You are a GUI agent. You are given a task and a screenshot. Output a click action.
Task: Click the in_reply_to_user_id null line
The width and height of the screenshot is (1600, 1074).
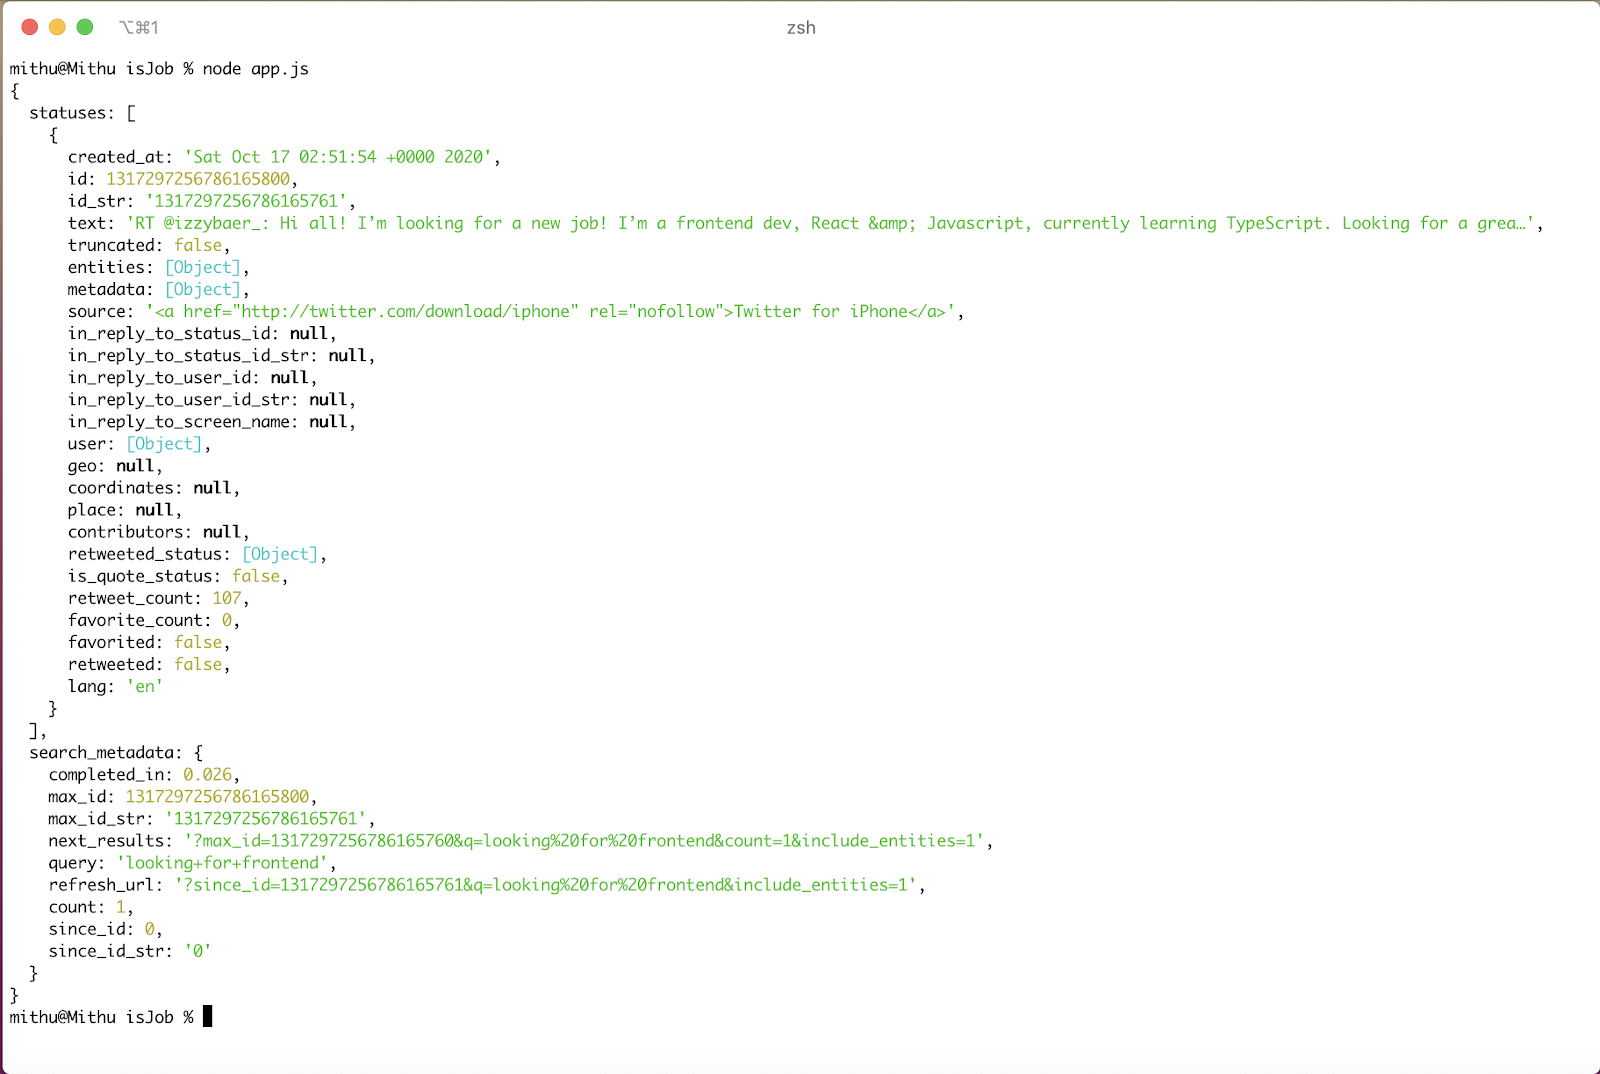192,377
